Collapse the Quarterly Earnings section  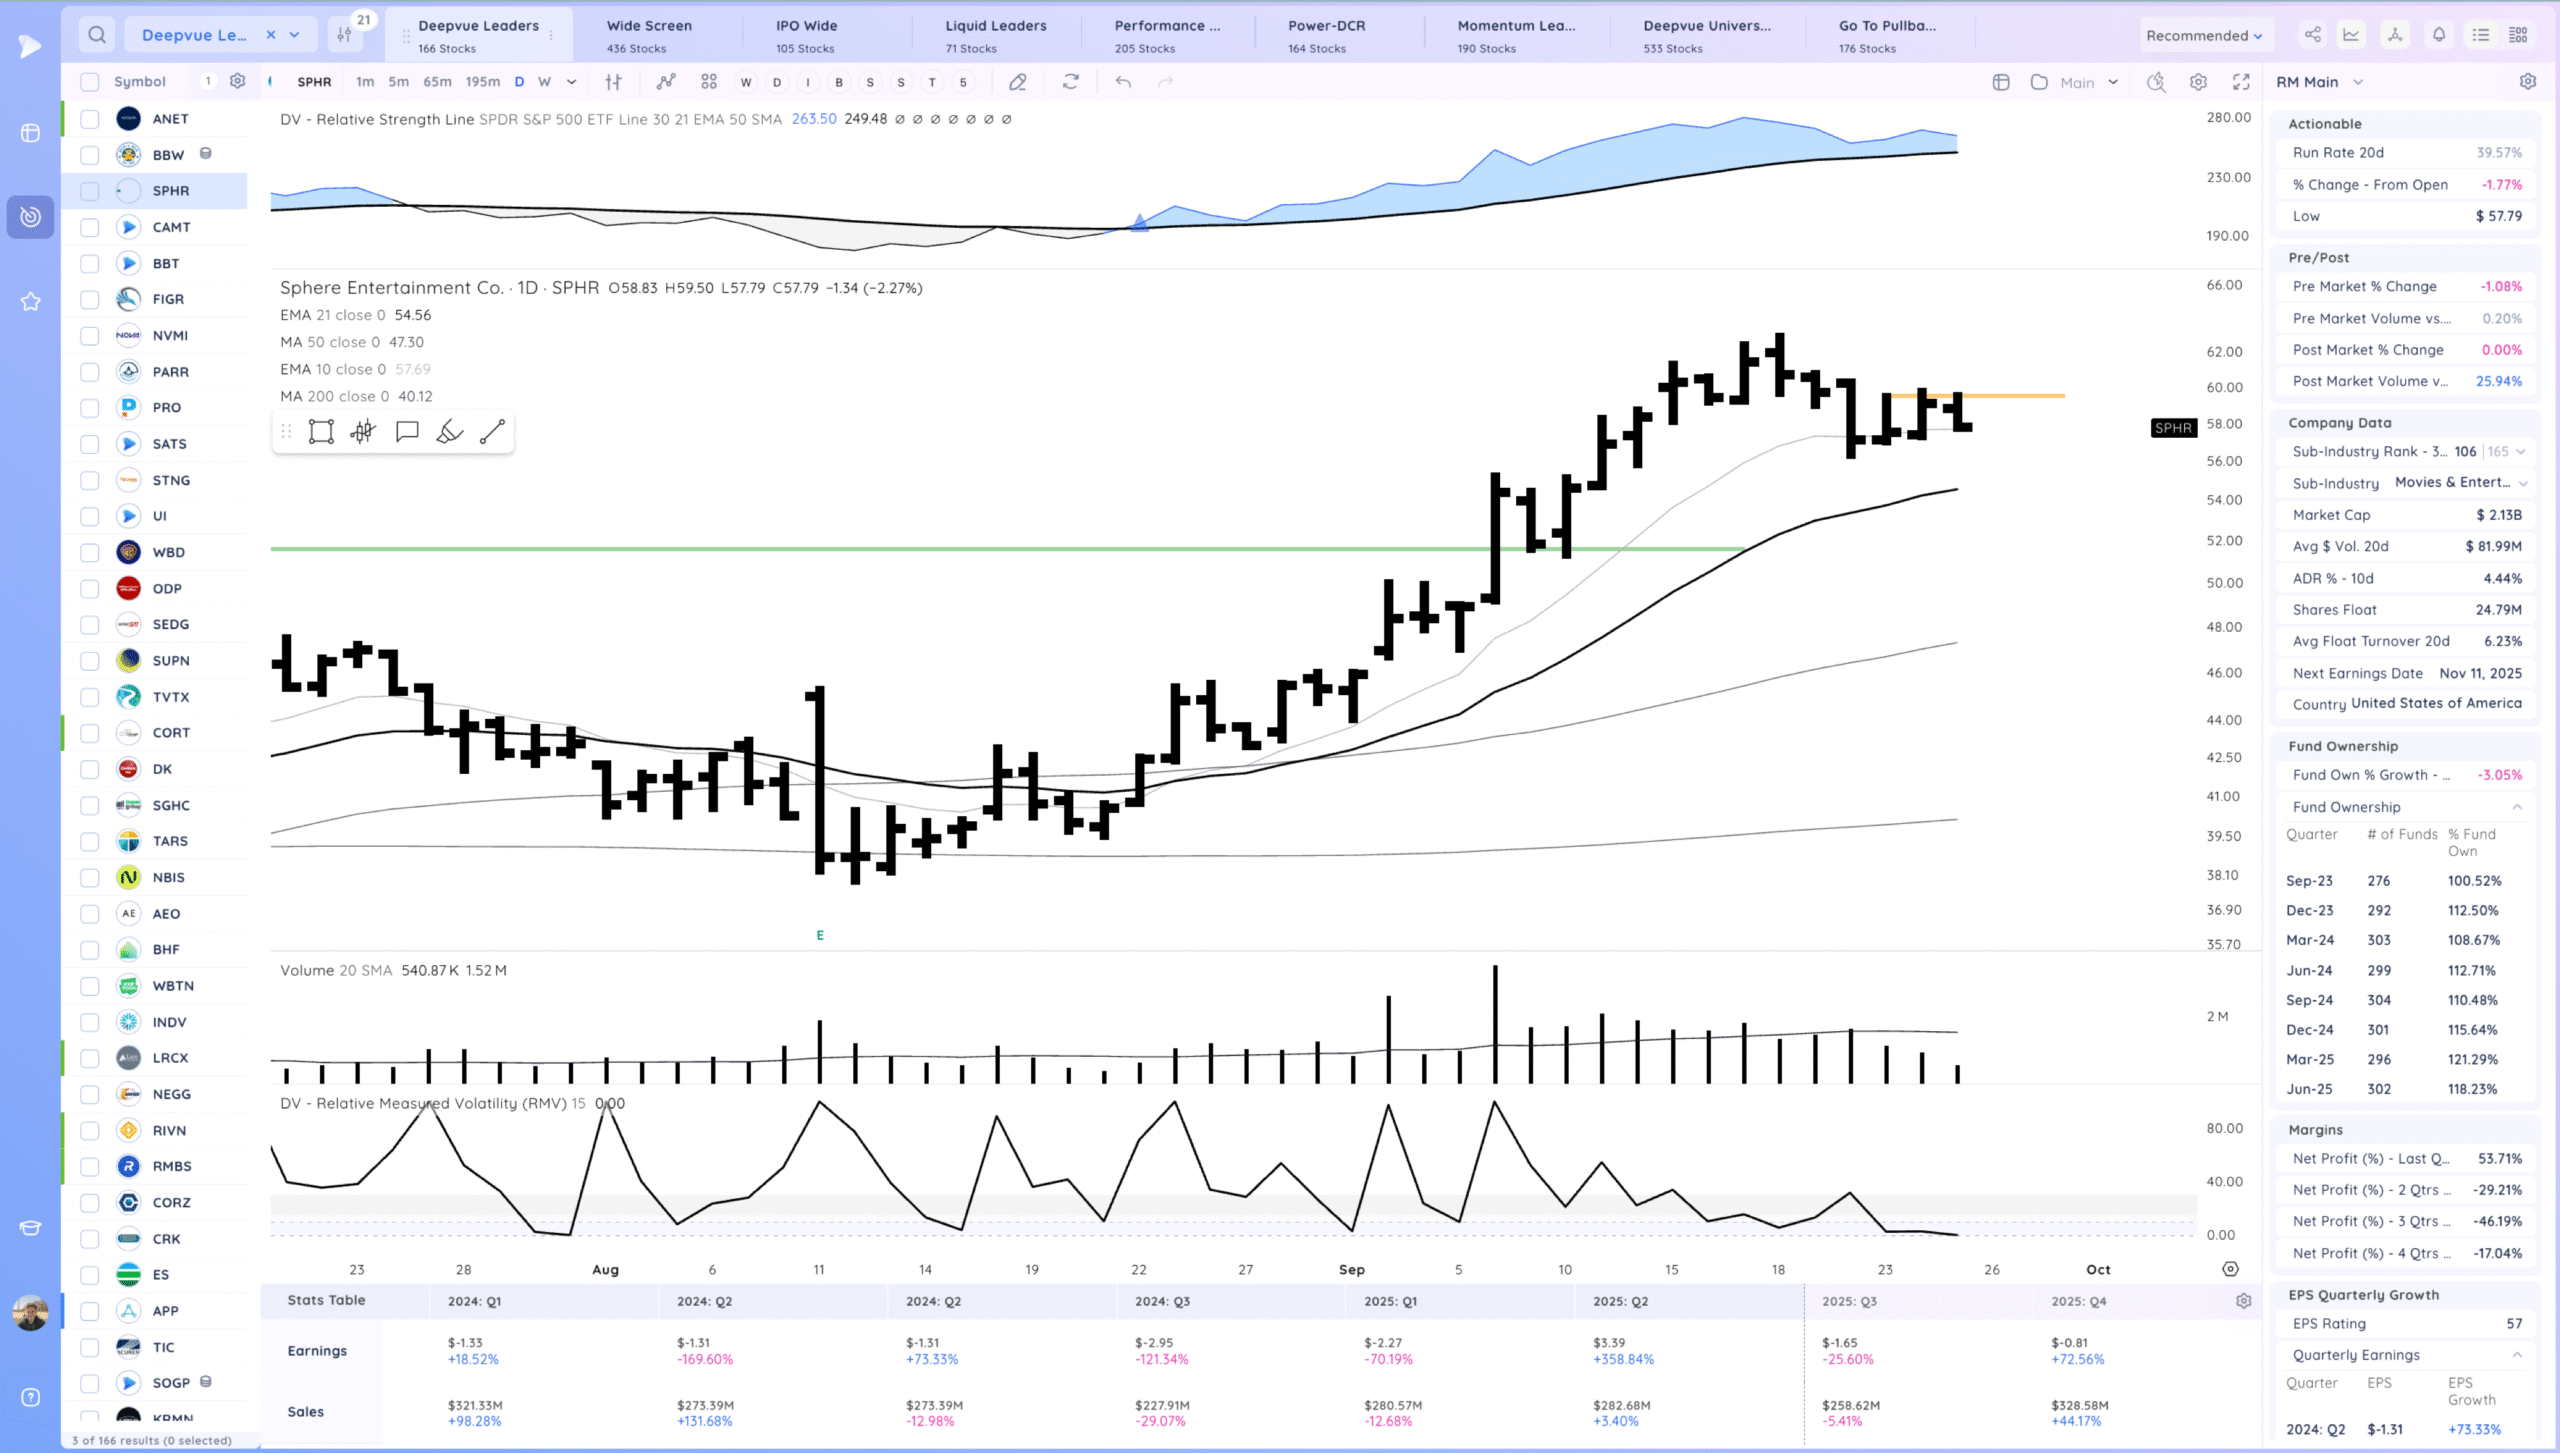2517,1355
